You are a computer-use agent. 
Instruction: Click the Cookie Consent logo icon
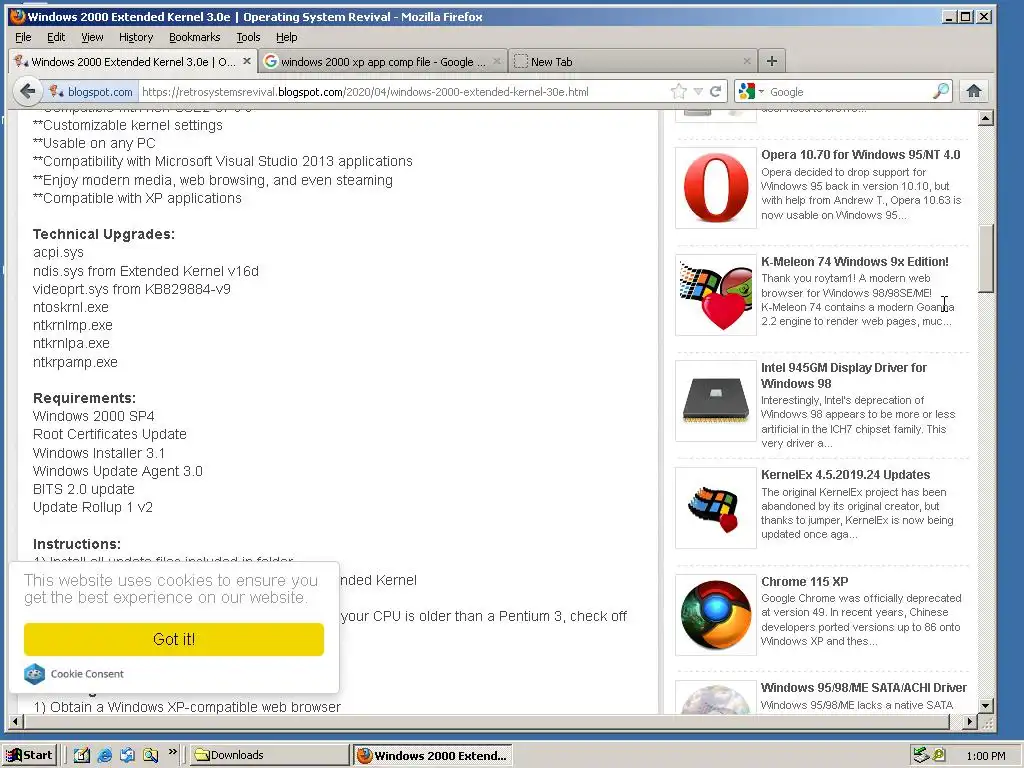(x=35, y=674)
